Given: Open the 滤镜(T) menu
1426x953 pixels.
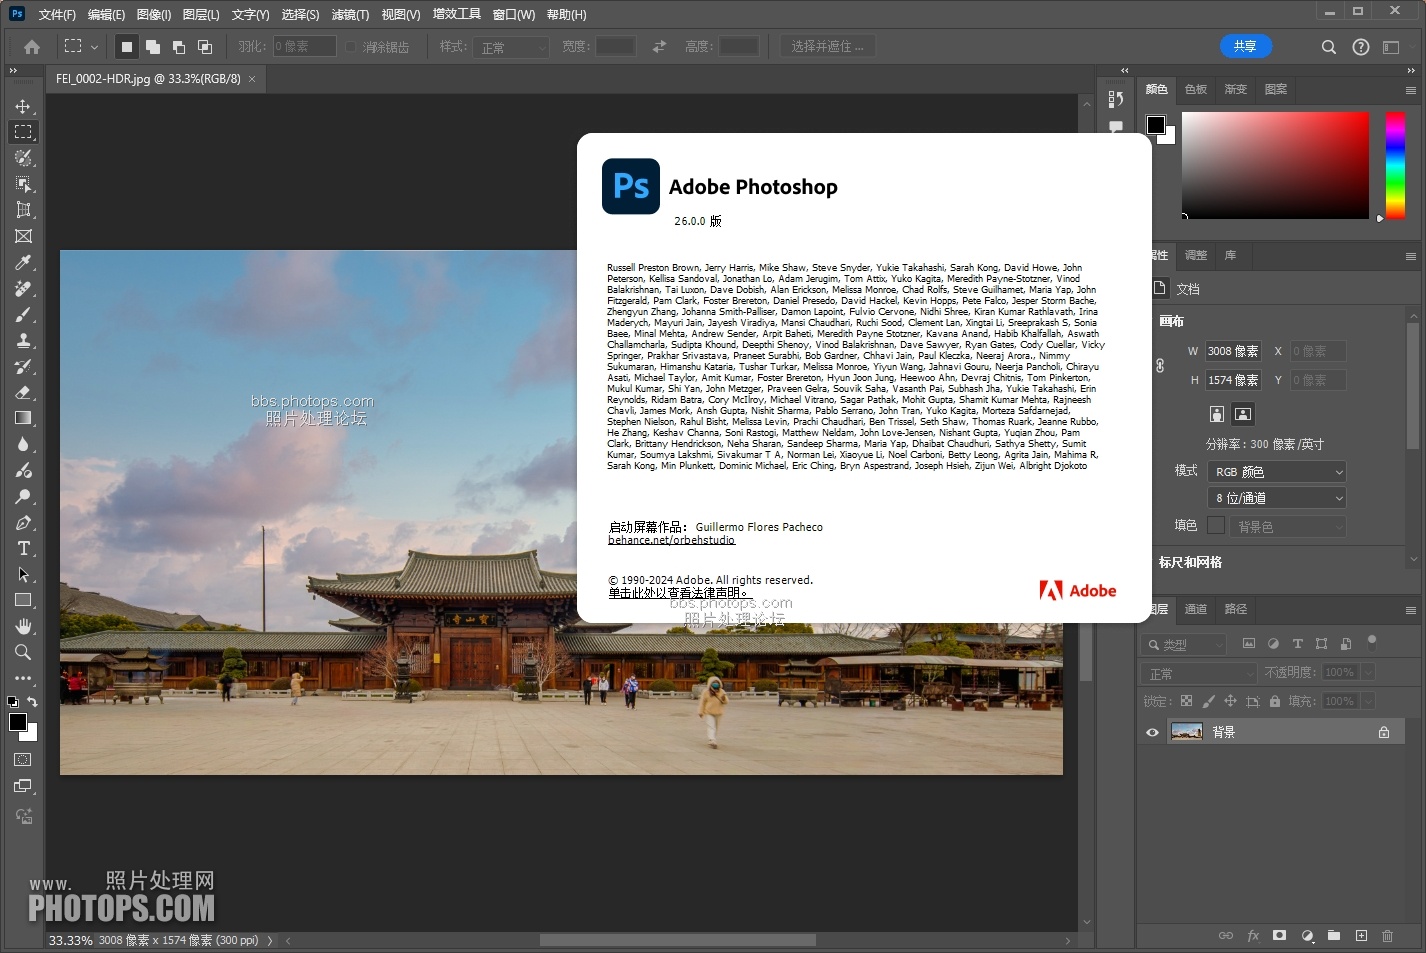Looking at the screenshot, I should pos(350,15).
